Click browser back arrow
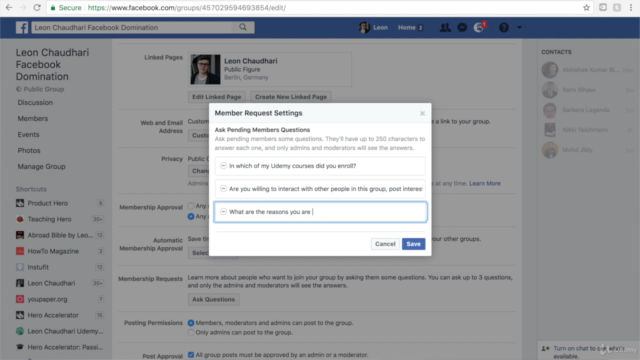The image size is (640, 360). pyautogui.click(x=9, y=7)
